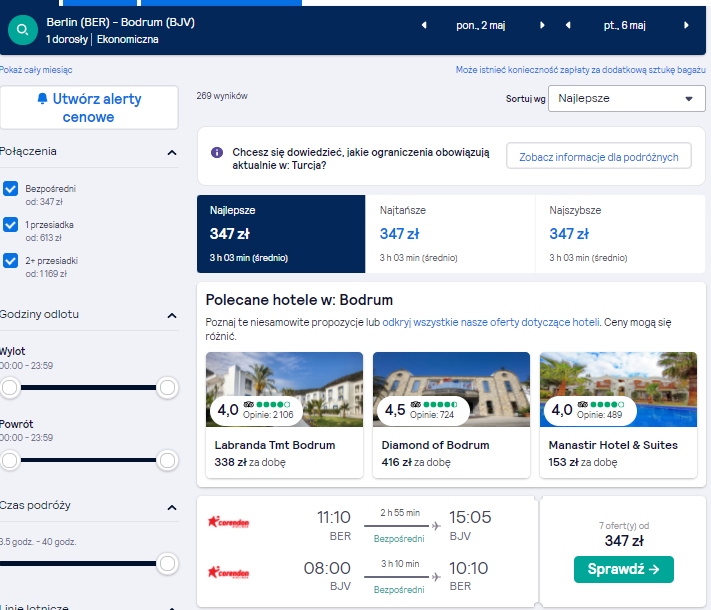Click TripAdvisor rating badge on Diamond of Bodrum
This screenshot has width=711, height=610.
[423, 410]
